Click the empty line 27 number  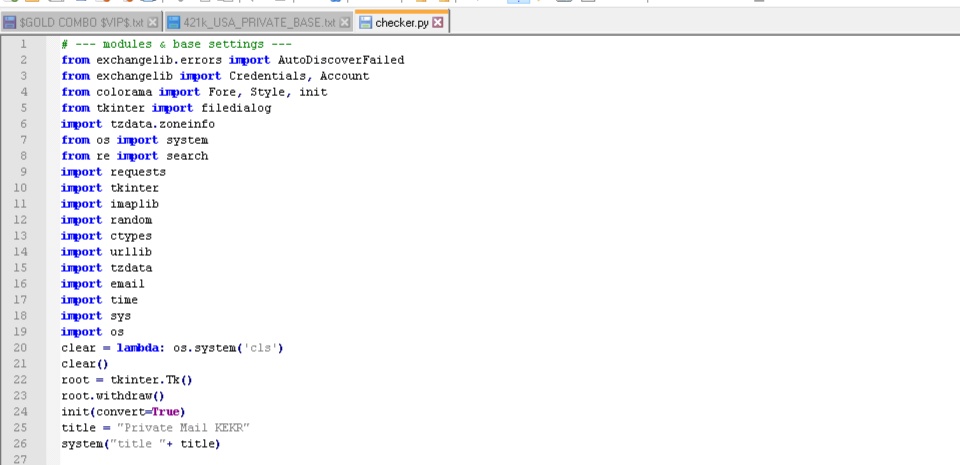point(24,459)
